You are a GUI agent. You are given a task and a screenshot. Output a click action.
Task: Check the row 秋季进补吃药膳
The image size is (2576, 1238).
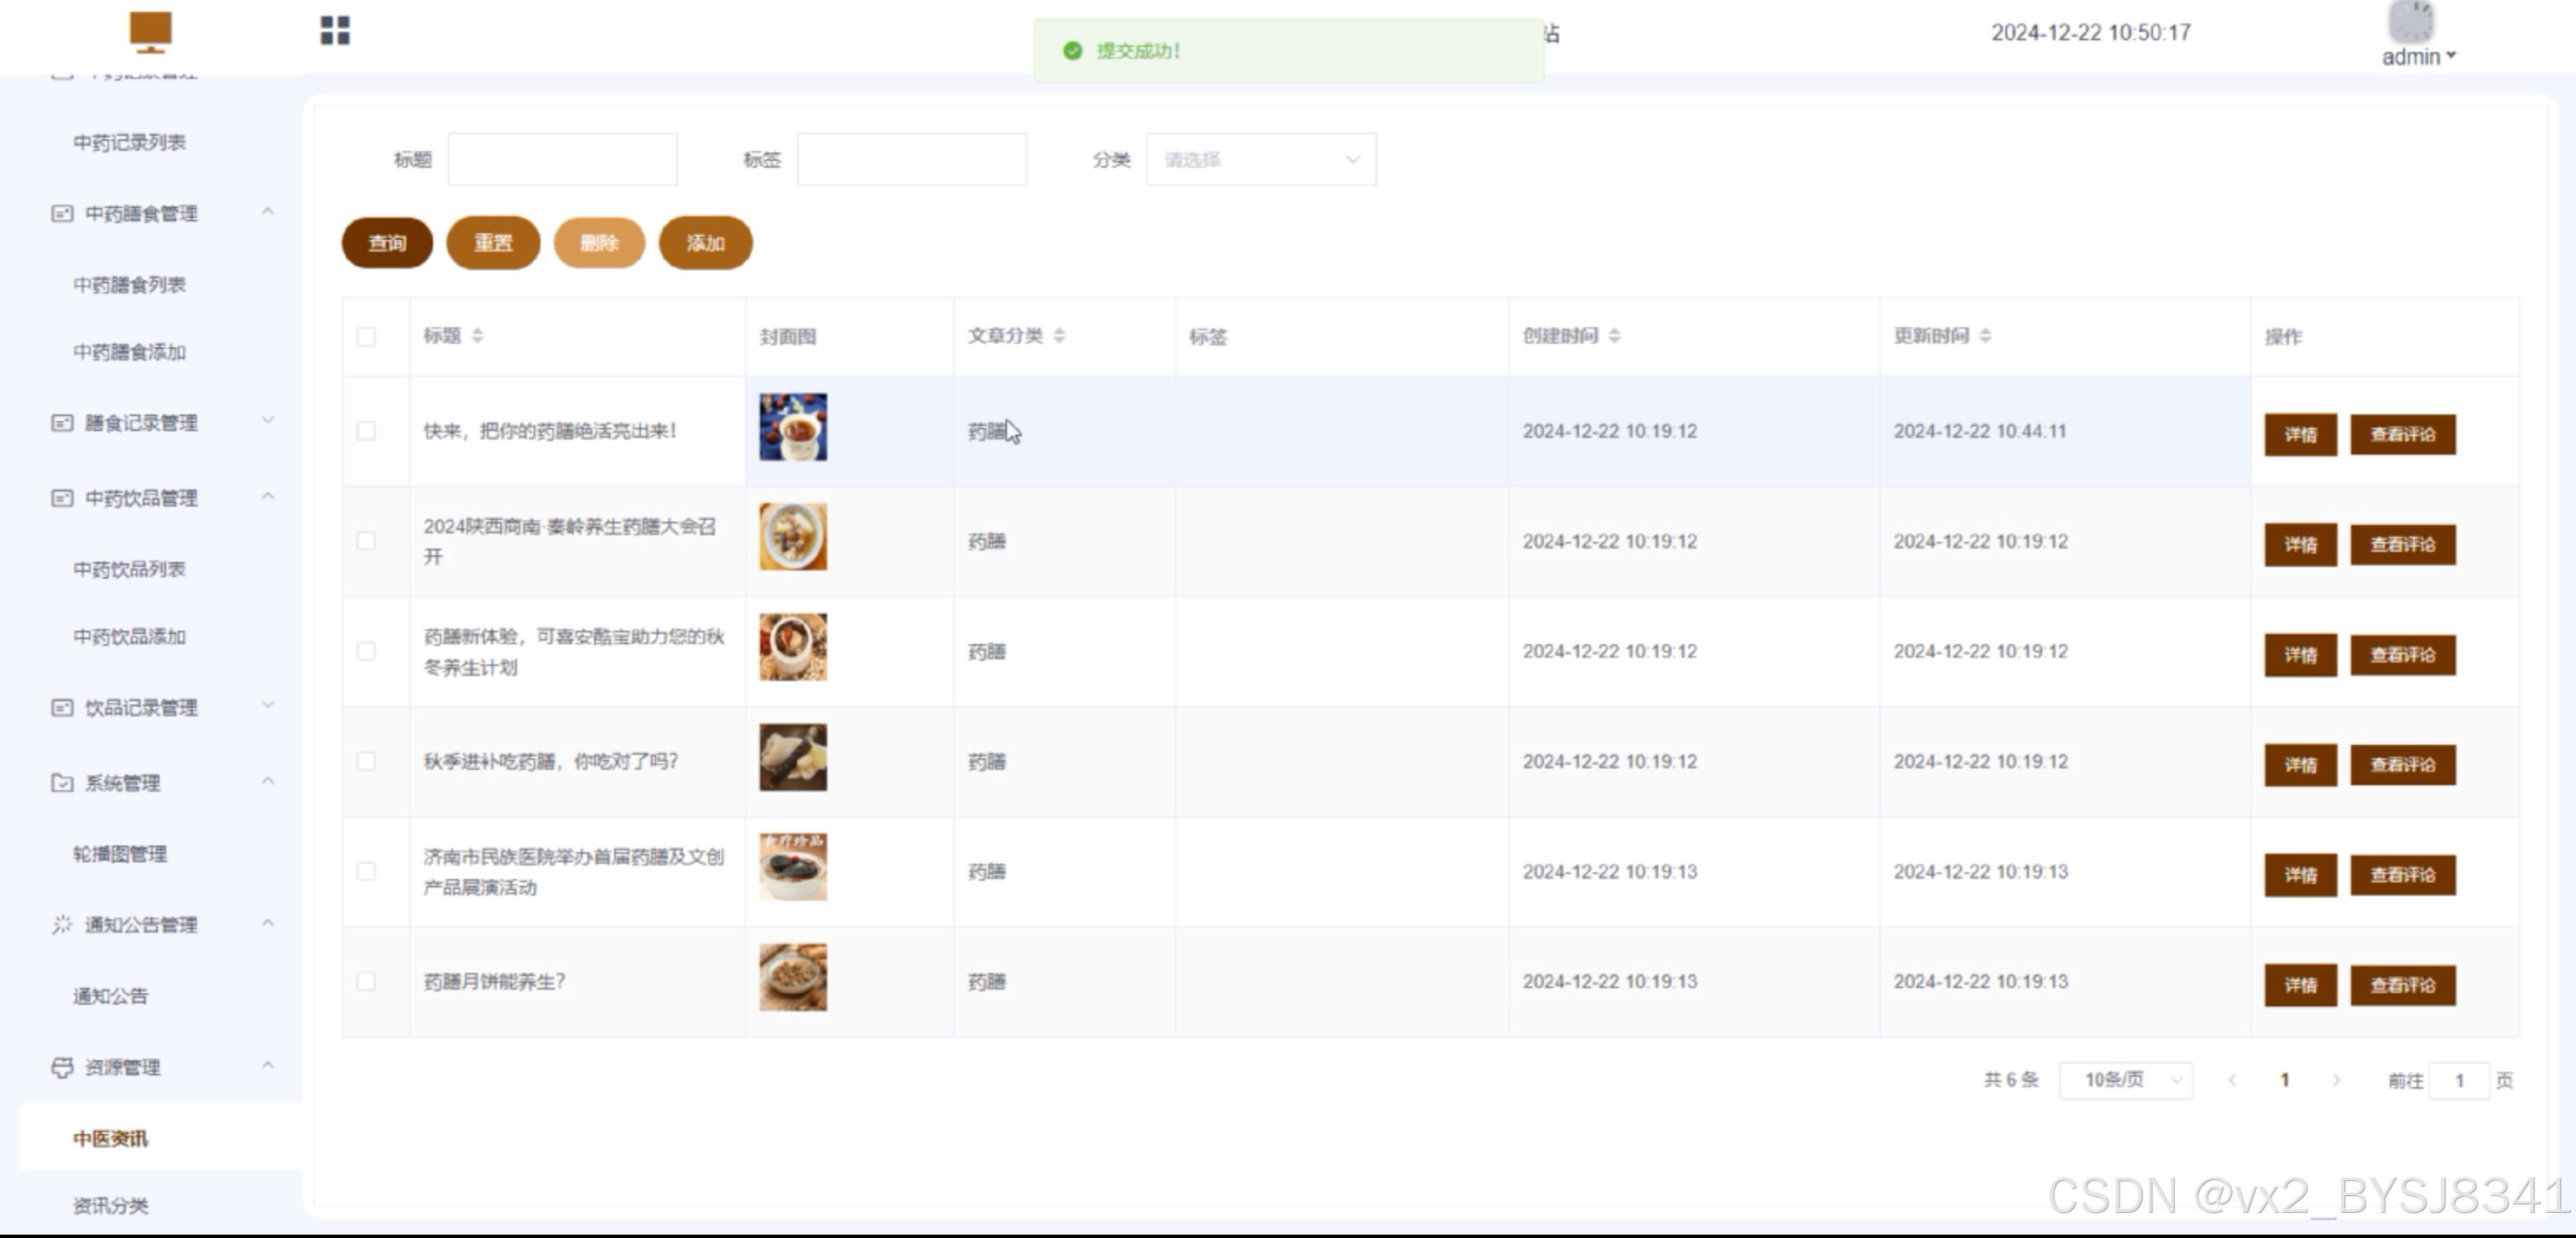(x=366, y=762)
